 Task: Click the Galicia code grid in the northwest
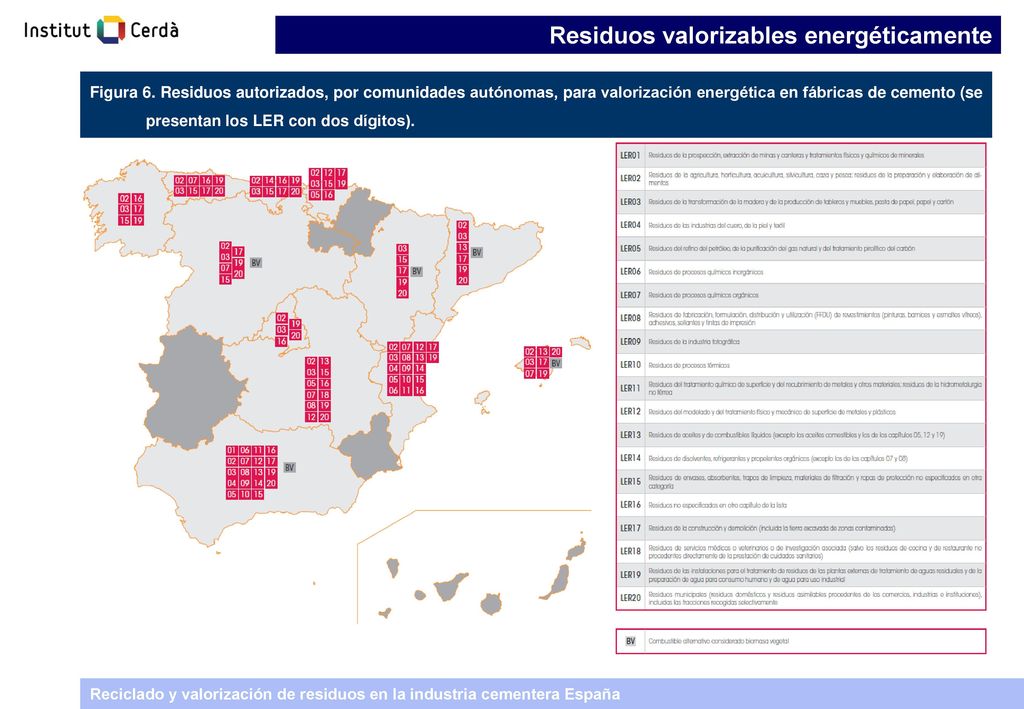[x=131, y=210]
